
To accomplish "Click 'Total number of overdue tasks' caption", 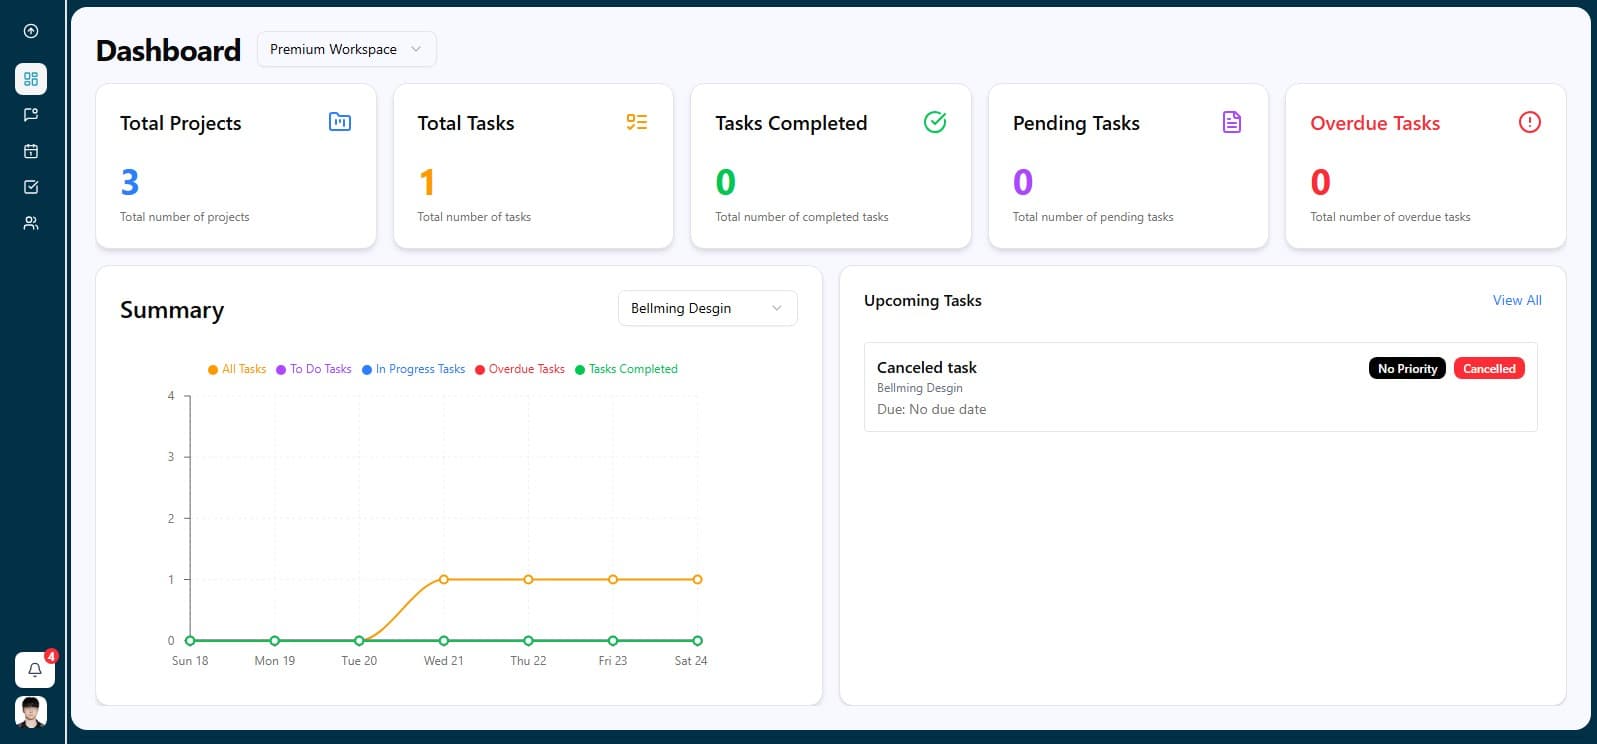I will (1390, 217).
